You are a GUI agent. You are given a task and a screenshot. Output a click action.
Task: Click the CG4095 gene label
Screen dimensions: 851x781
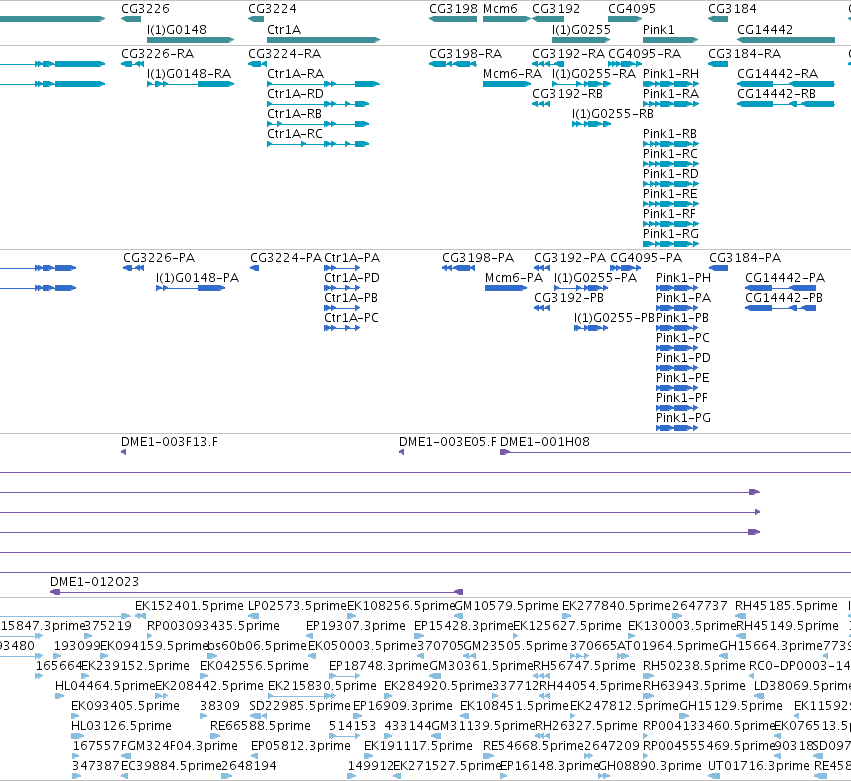(632, 9)
